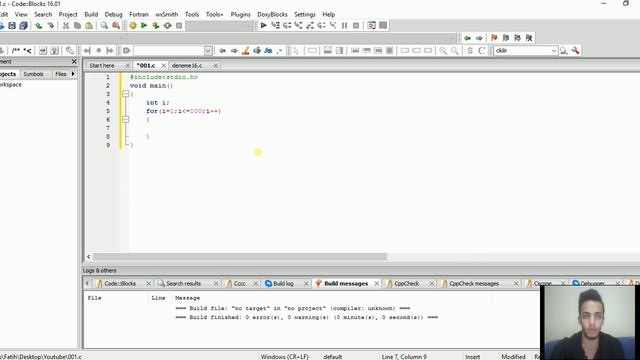This screenshot has height=360, width=640.
Task: Click the Build finished message row
Action: tap(307, 317)
